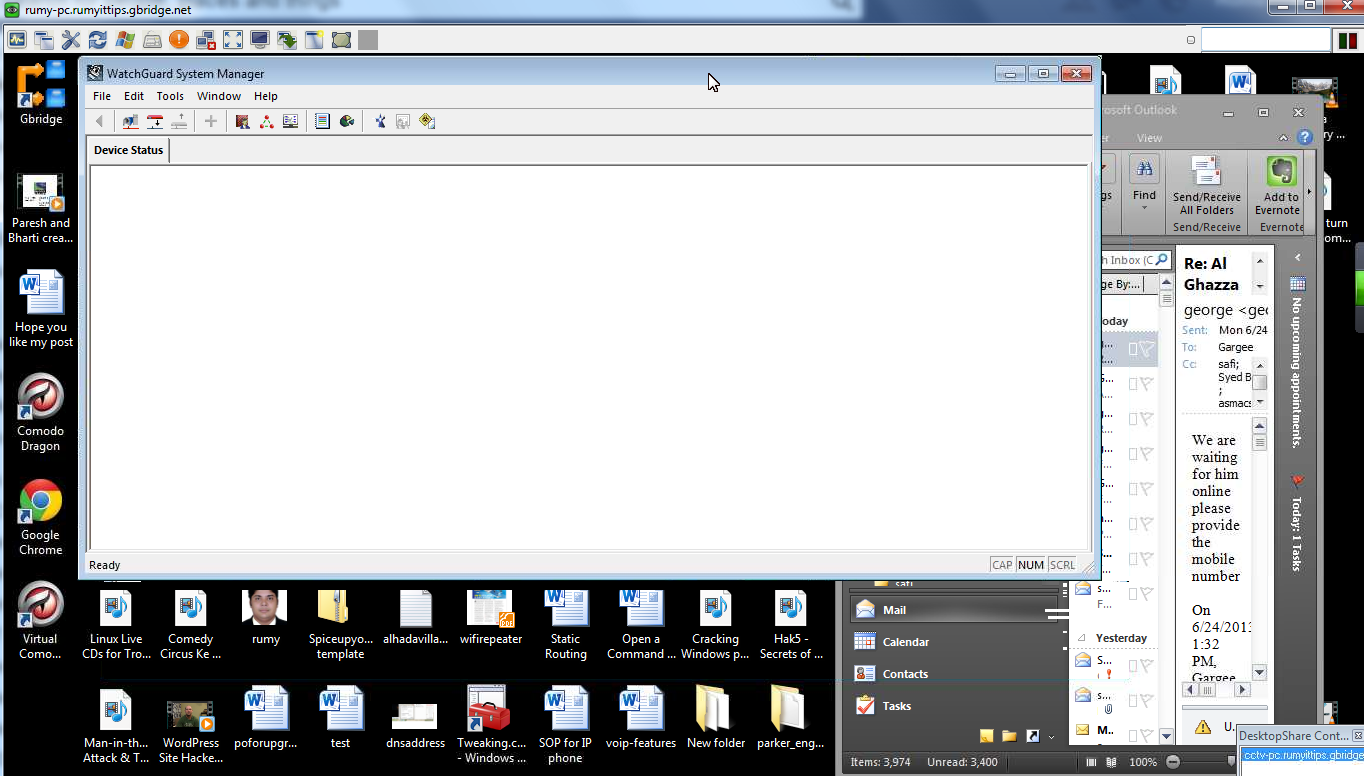Viewport: 1364px width, 776px height.
Task: Select the Tweaking.com Windows repair desktop icon
Action: (x=491, y=724)
